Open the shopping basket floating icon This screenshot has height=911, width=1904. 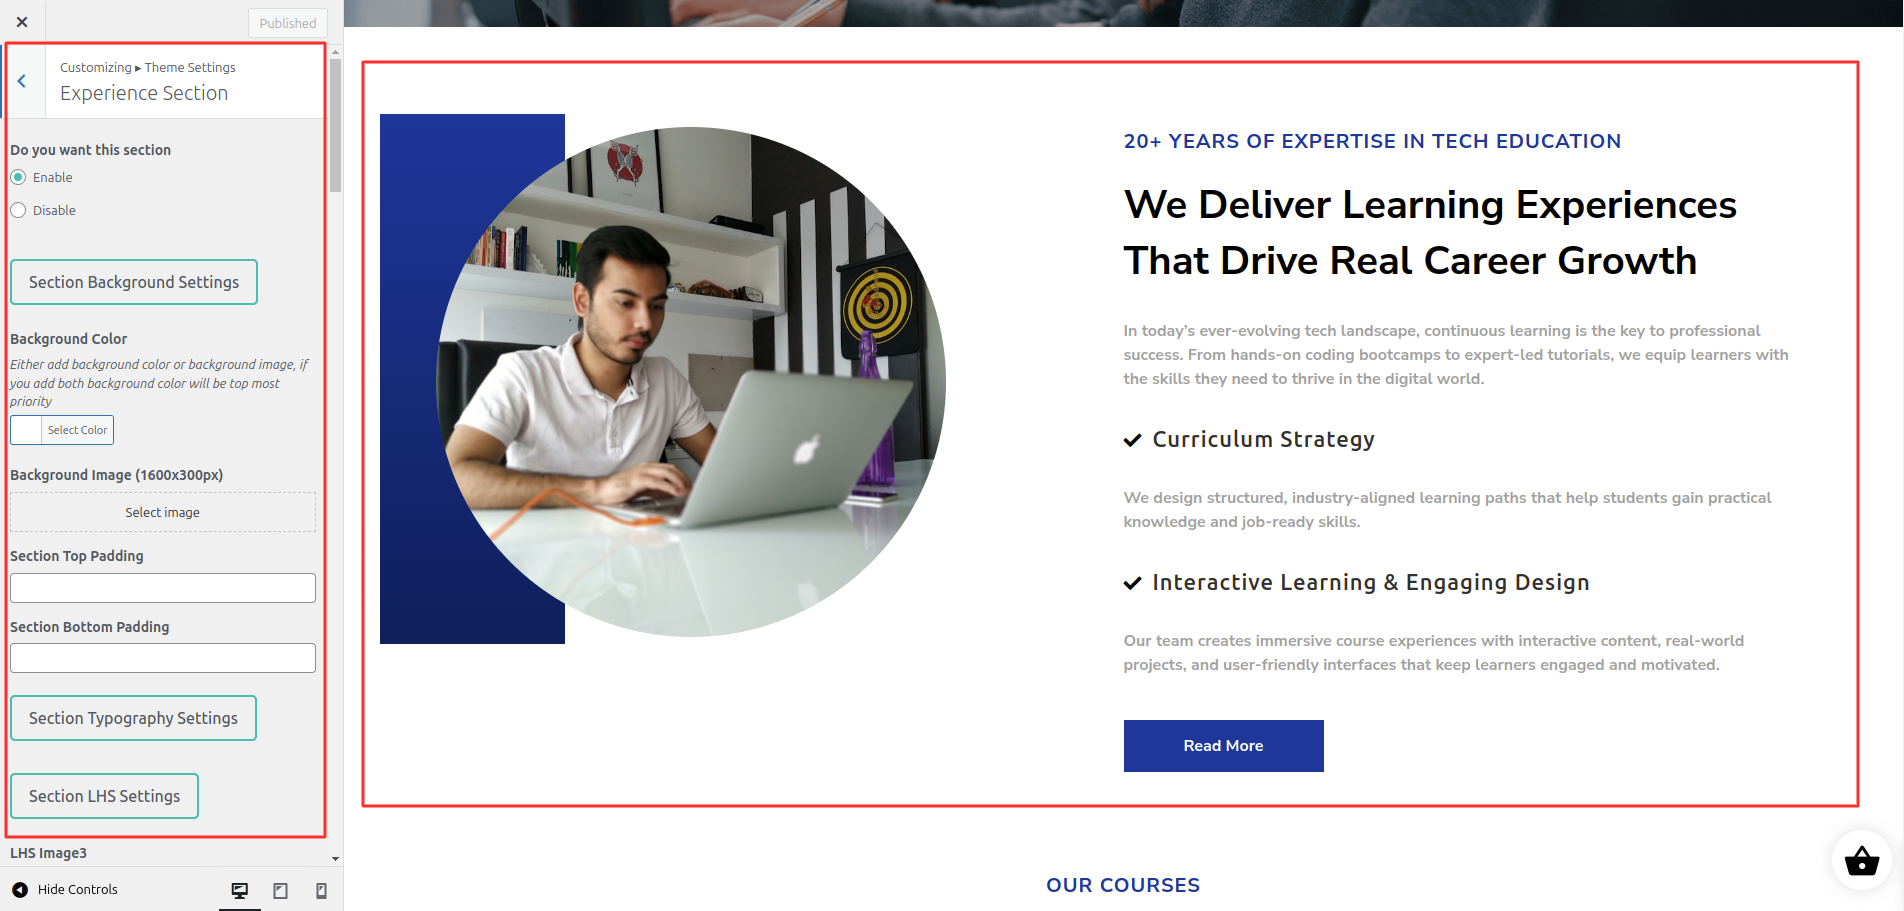[1861, 860]
